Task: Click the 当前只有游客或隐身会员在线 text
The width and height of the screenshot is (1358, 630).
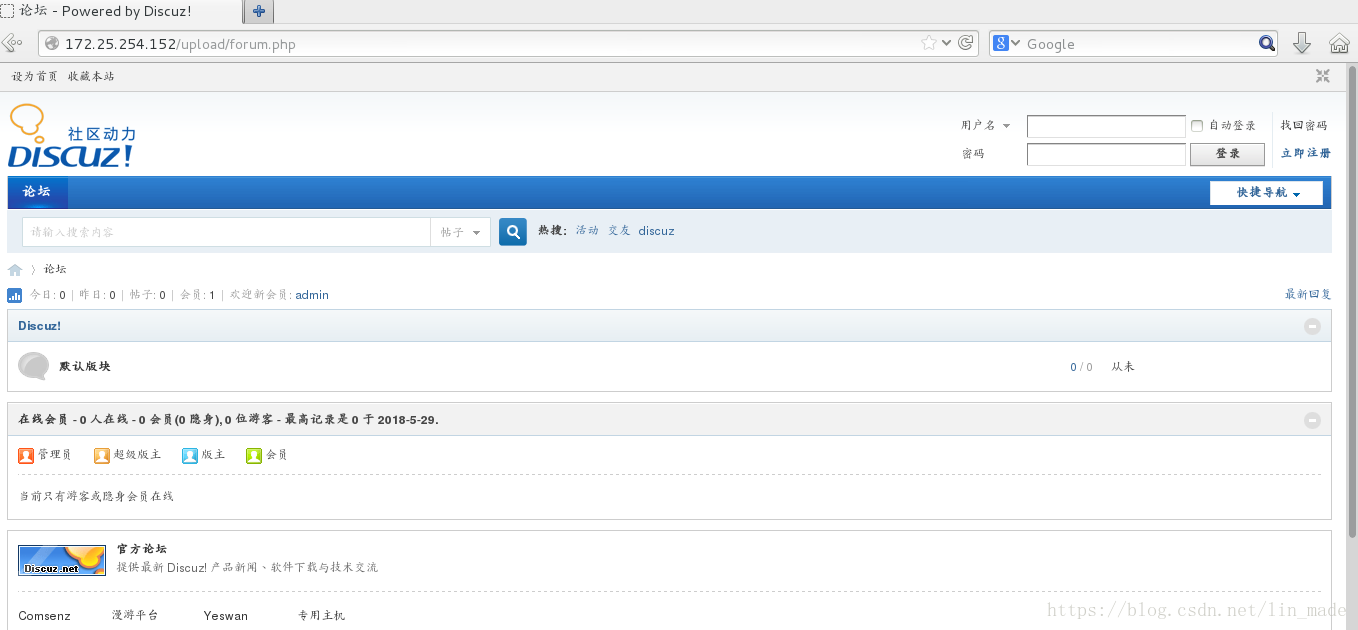Action: coord(96,496)
